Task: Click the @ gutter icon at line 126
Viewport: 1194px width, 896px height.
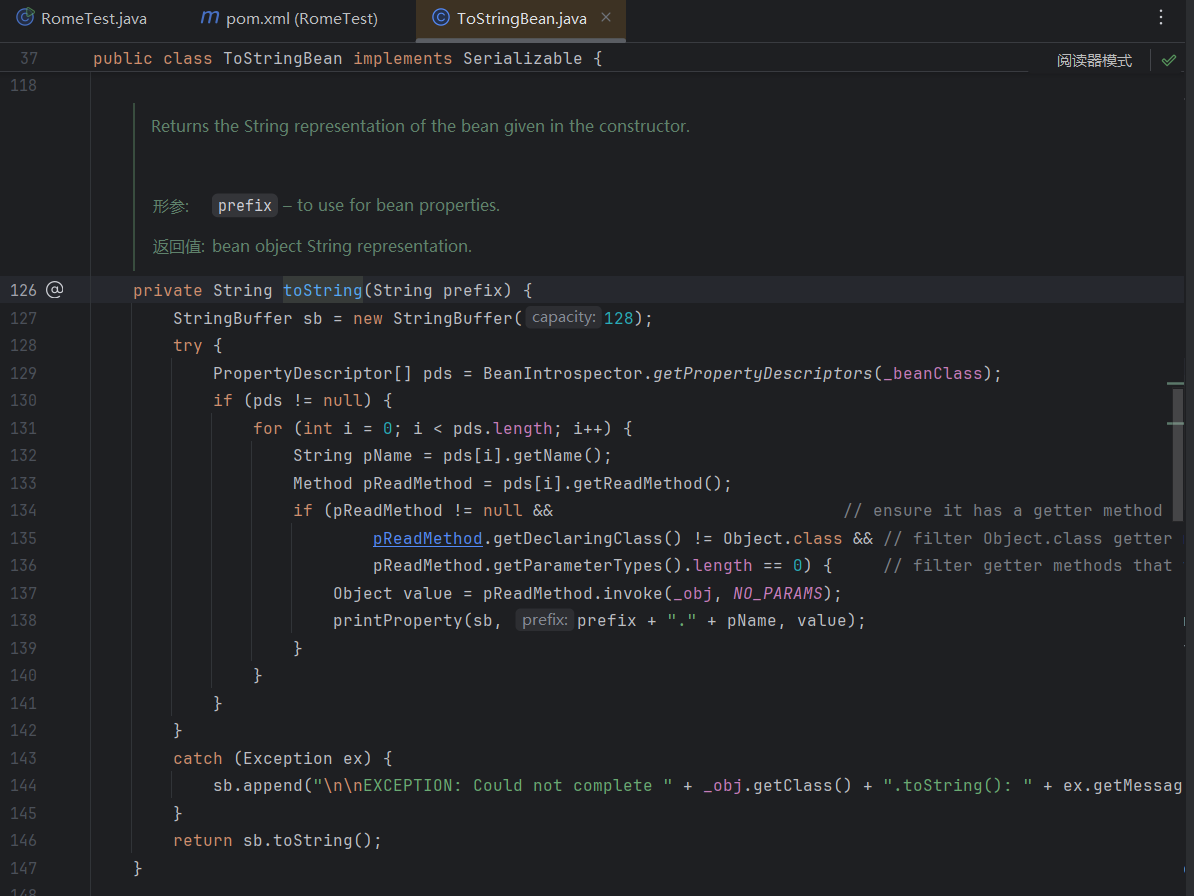Action: point(55,290)
